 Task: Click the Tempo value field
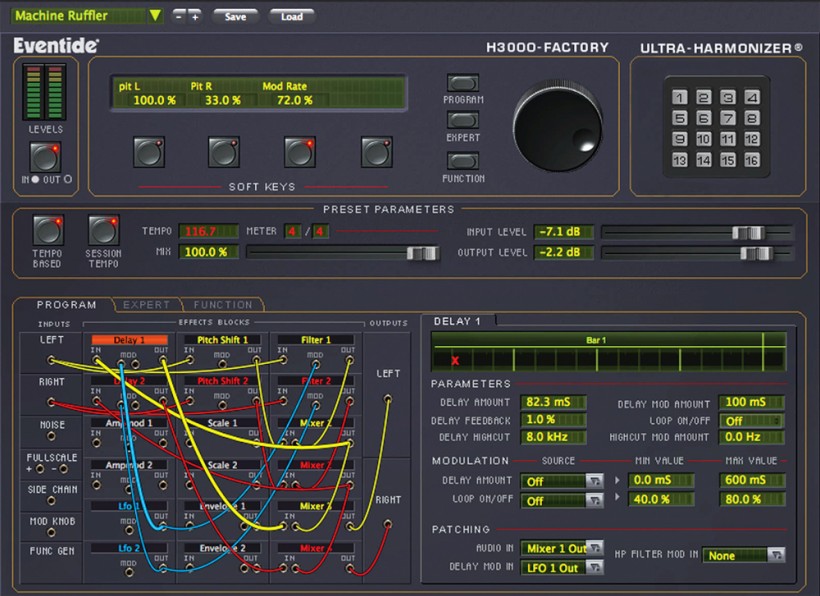(207, 231)
